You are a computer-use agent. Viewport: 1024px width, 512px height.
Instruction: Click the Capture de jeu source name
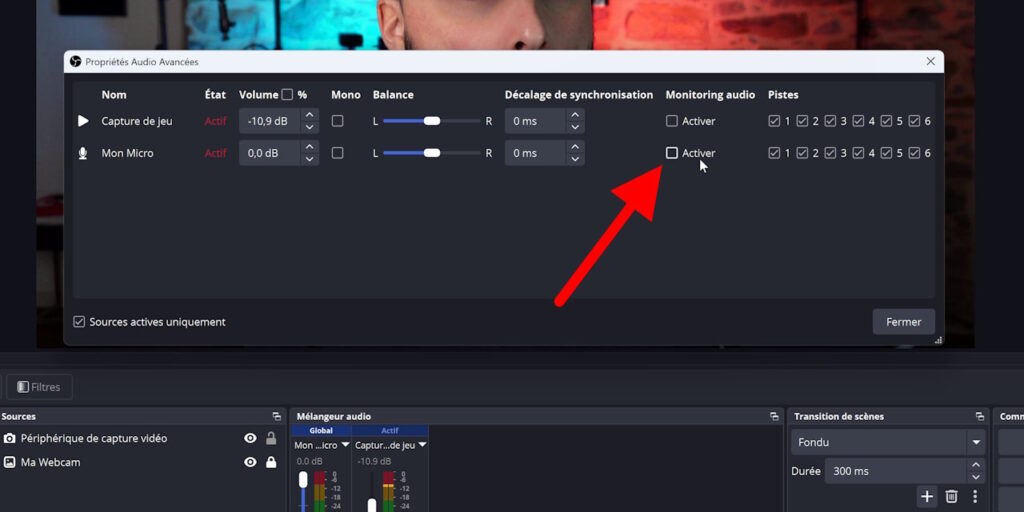(x=137, y=121)
